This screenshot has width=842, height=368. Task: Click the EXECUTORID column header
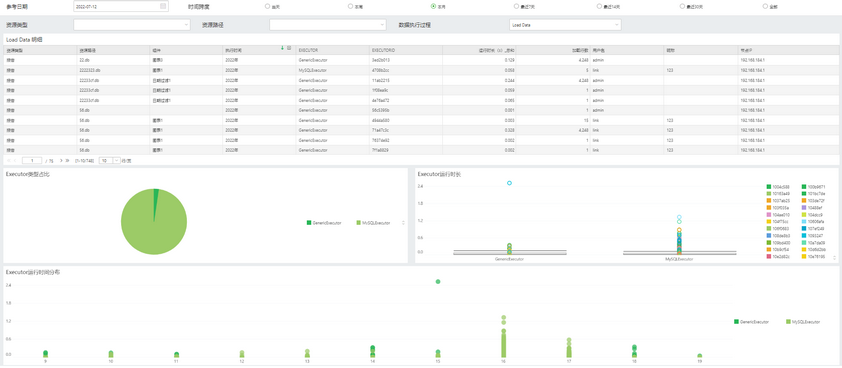[x=406, y=50]
